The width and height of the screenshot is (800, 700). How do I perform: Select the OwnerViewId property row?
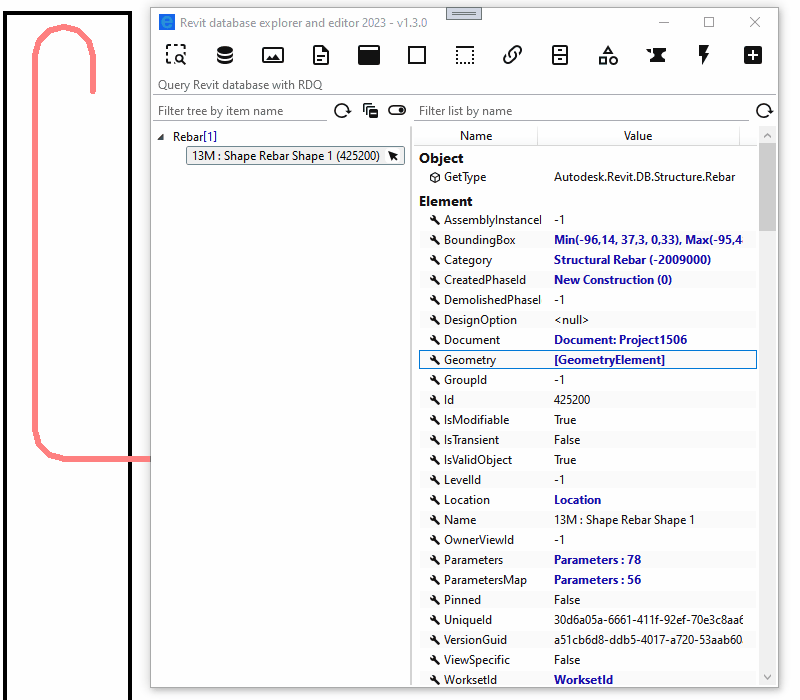587,540
